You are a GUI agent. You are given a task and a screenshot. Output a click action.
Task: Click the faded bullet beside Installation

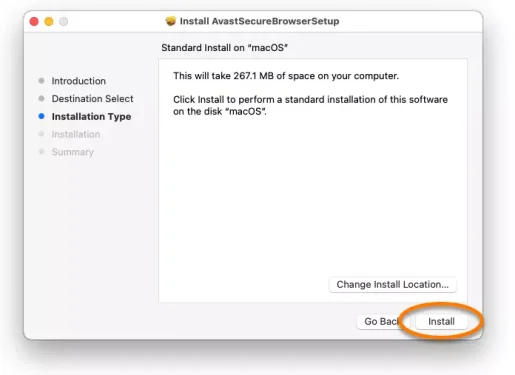click(41, 134)
